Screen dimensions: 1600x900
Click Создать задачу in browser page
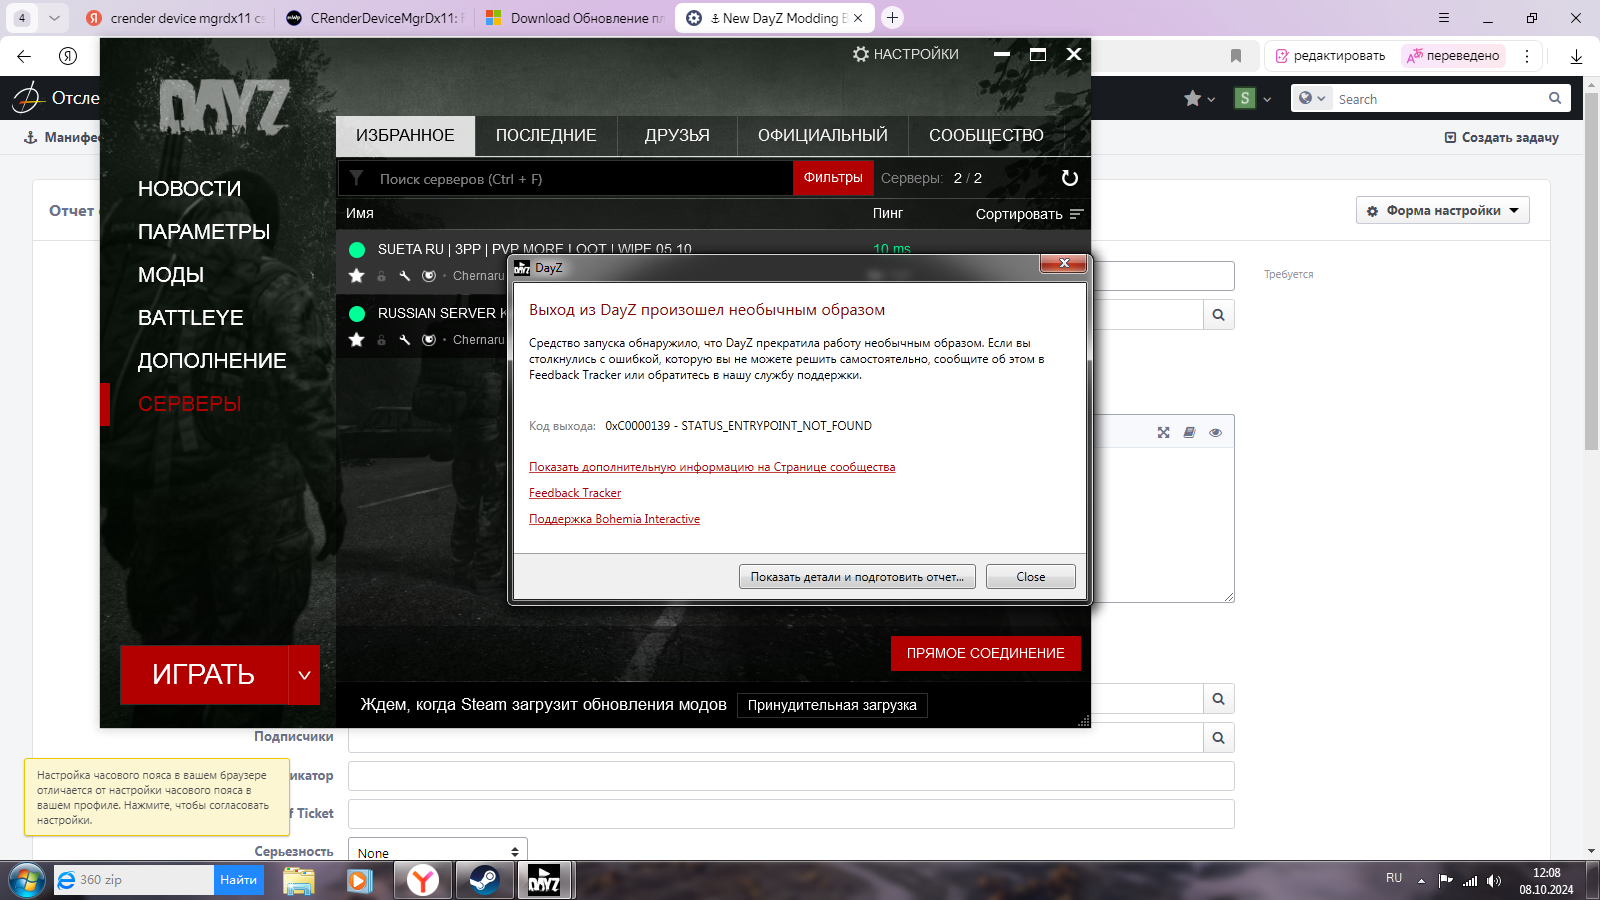point(1501,137)
